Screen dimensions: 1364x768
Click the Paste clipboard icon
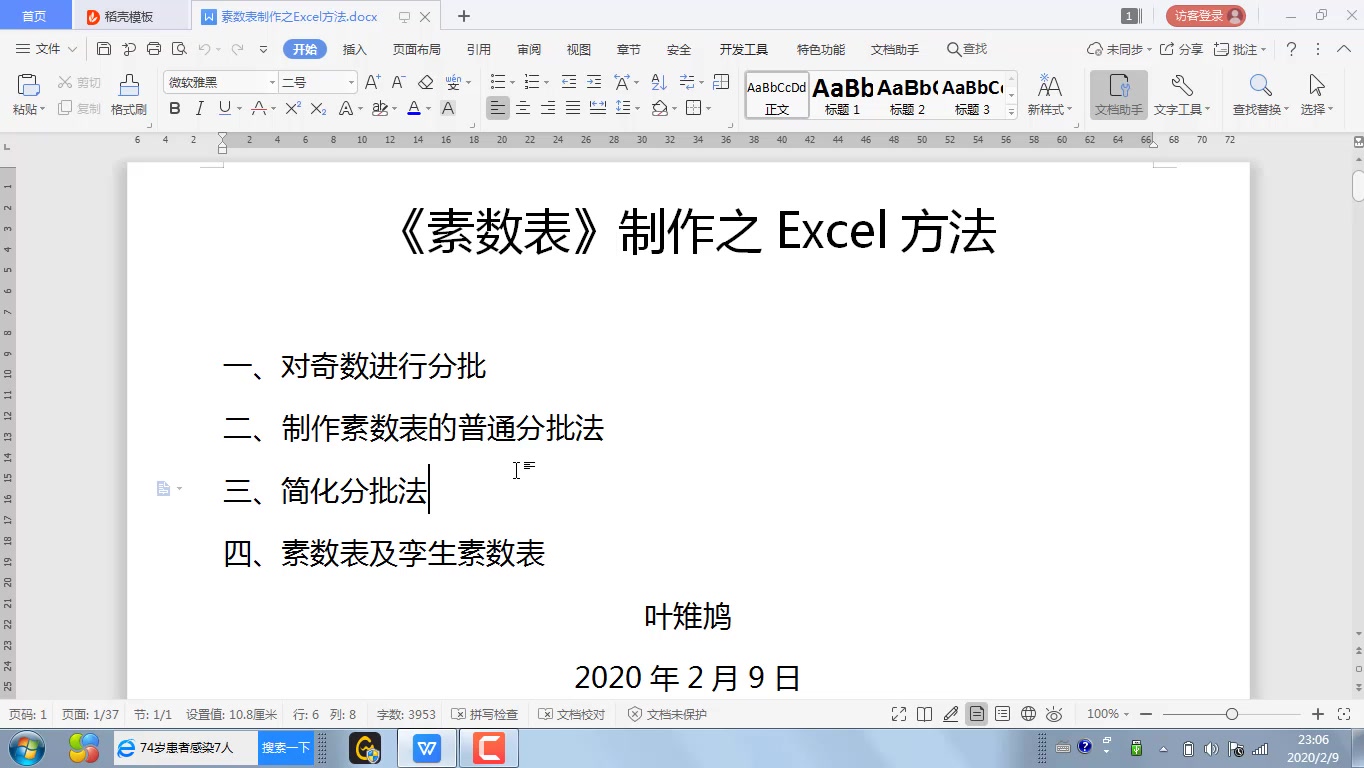(x=28, y=86)
